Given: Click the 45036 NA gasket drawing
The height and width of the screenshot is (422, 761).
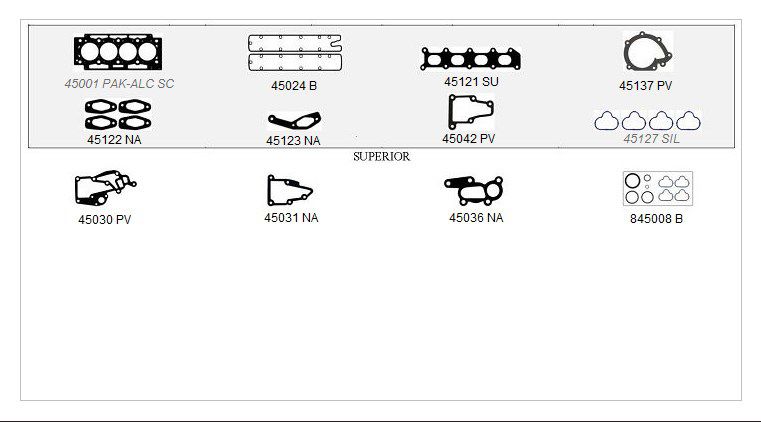Looking at the screenshot, I should tap(474, 190).
